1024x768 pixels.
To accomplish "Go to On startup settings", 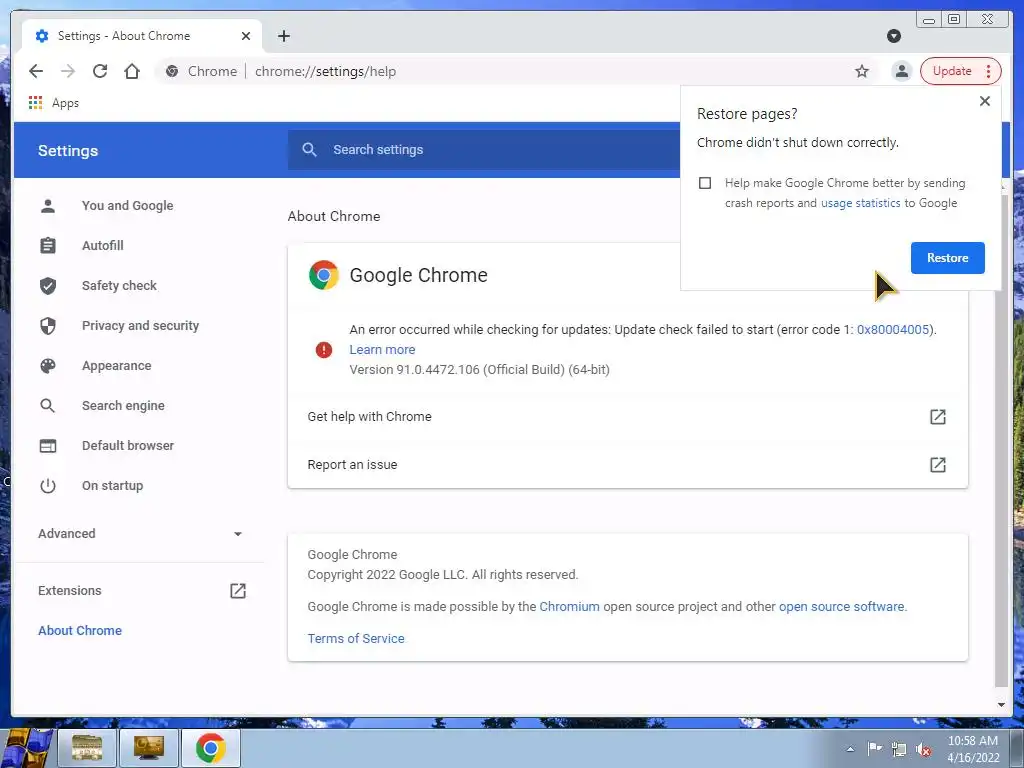I will pyautogui.click(x=112, y=485).
